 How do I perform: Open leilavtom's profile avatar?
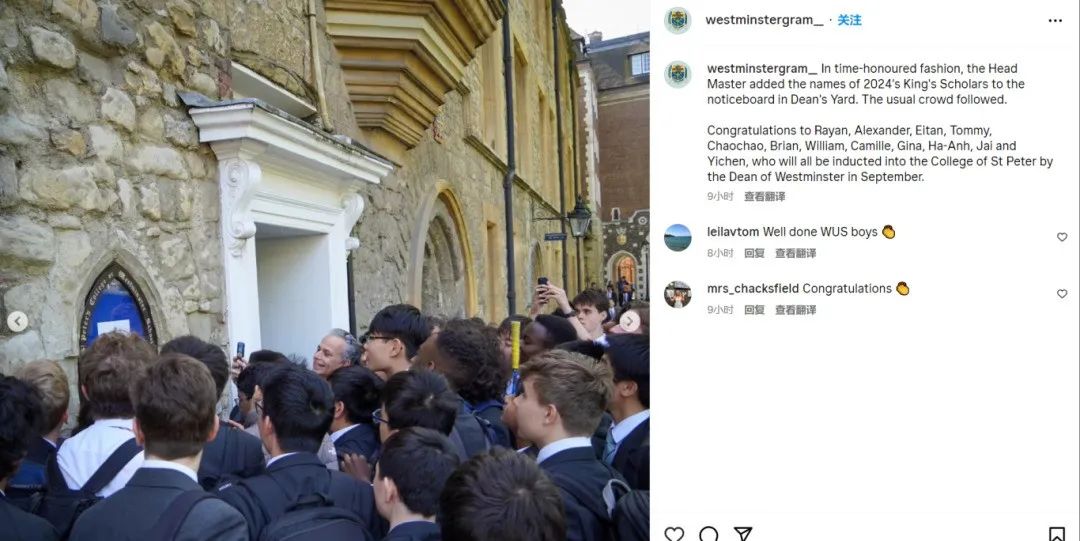click(678, 238)
